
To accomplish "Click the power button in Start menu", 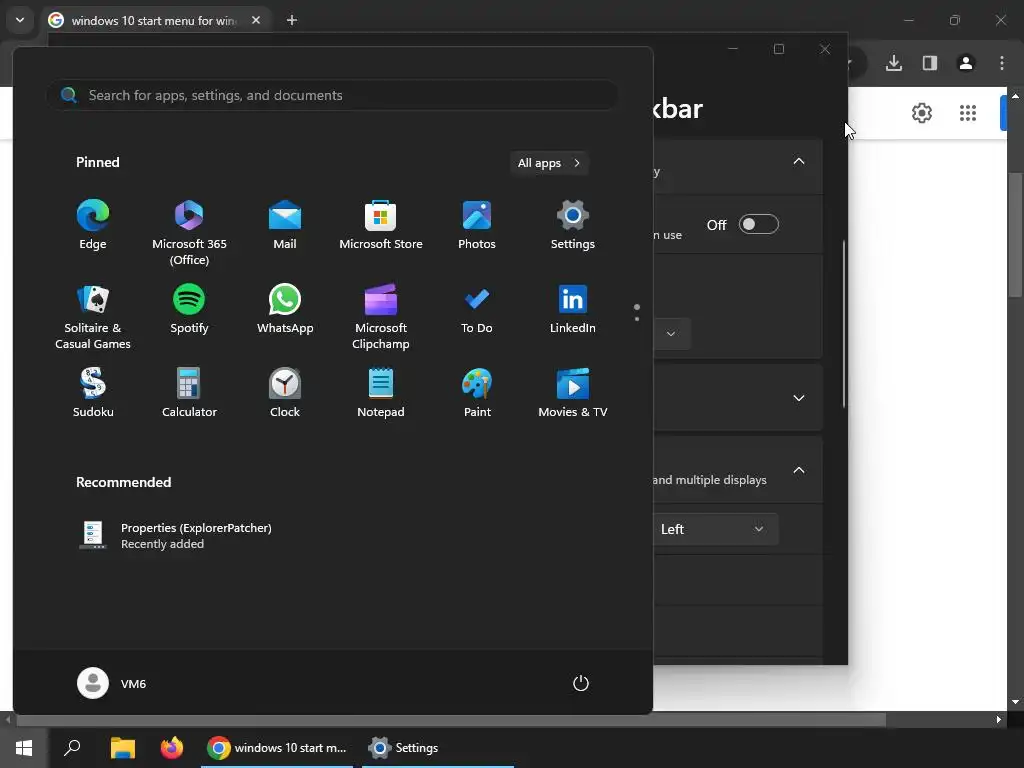I will [x=581, y=683].
